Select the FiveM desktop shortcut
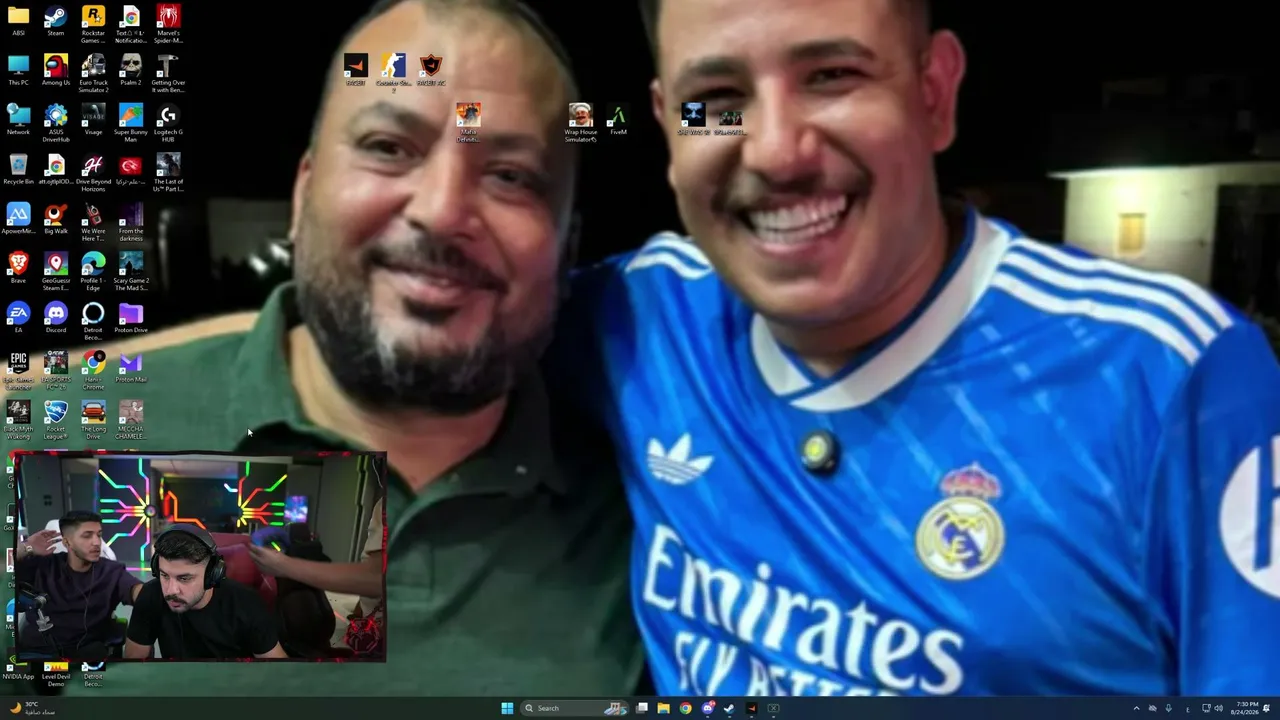 pos(618,118)
